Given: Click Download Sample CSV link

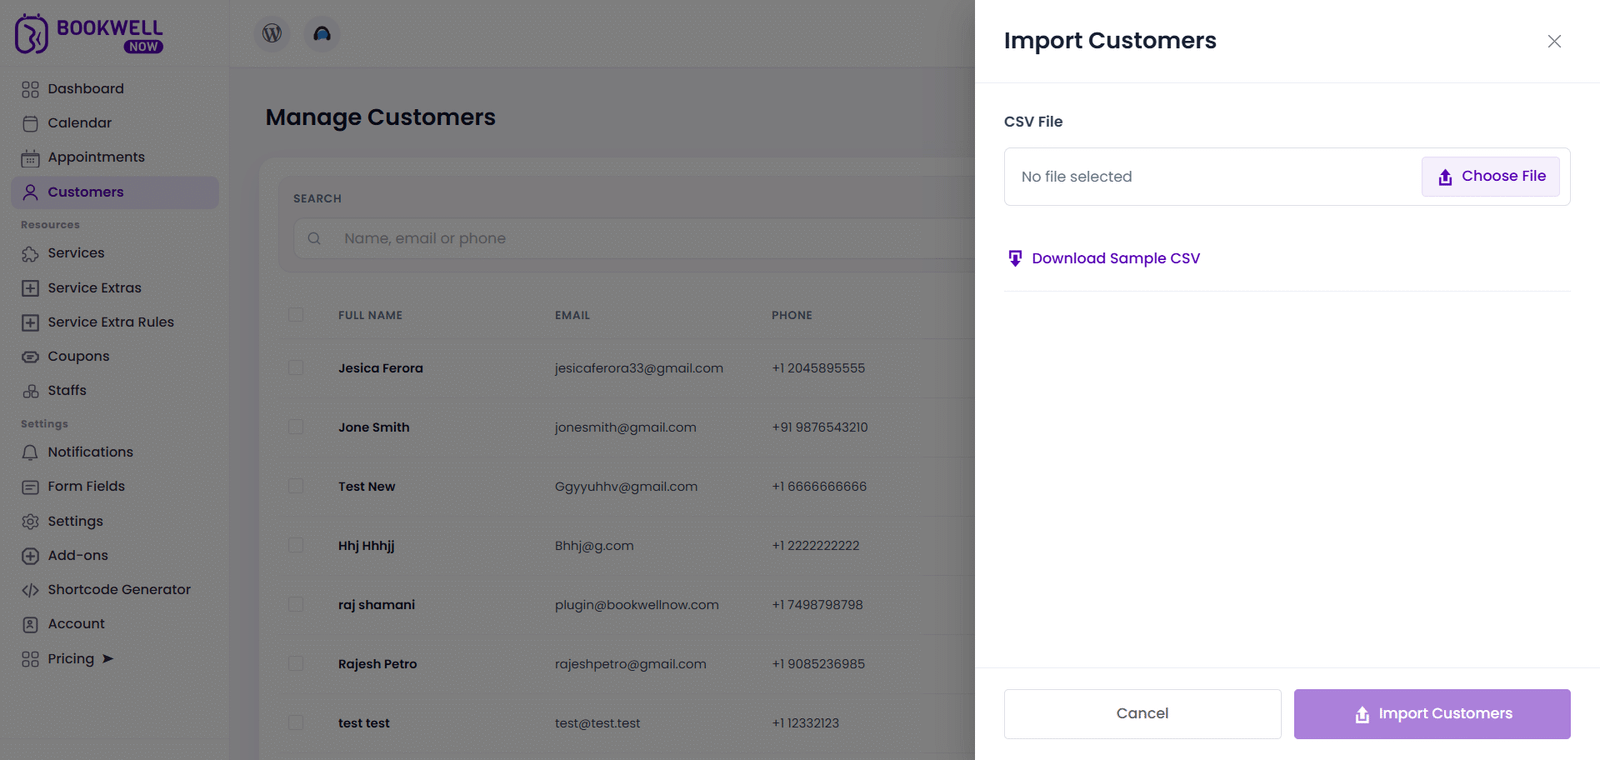Looking at the screenshot, I should (x=1104, y=258).
